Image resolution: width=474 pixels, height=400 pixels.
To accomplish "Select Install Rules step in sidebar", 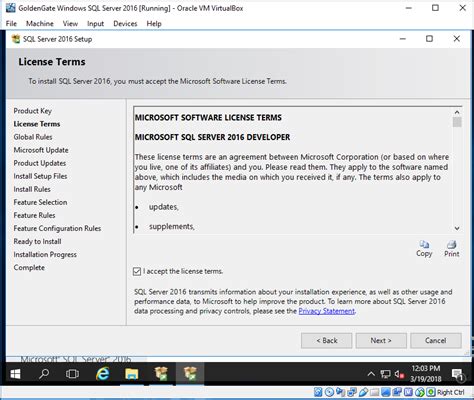I will (x=32, y=189).
